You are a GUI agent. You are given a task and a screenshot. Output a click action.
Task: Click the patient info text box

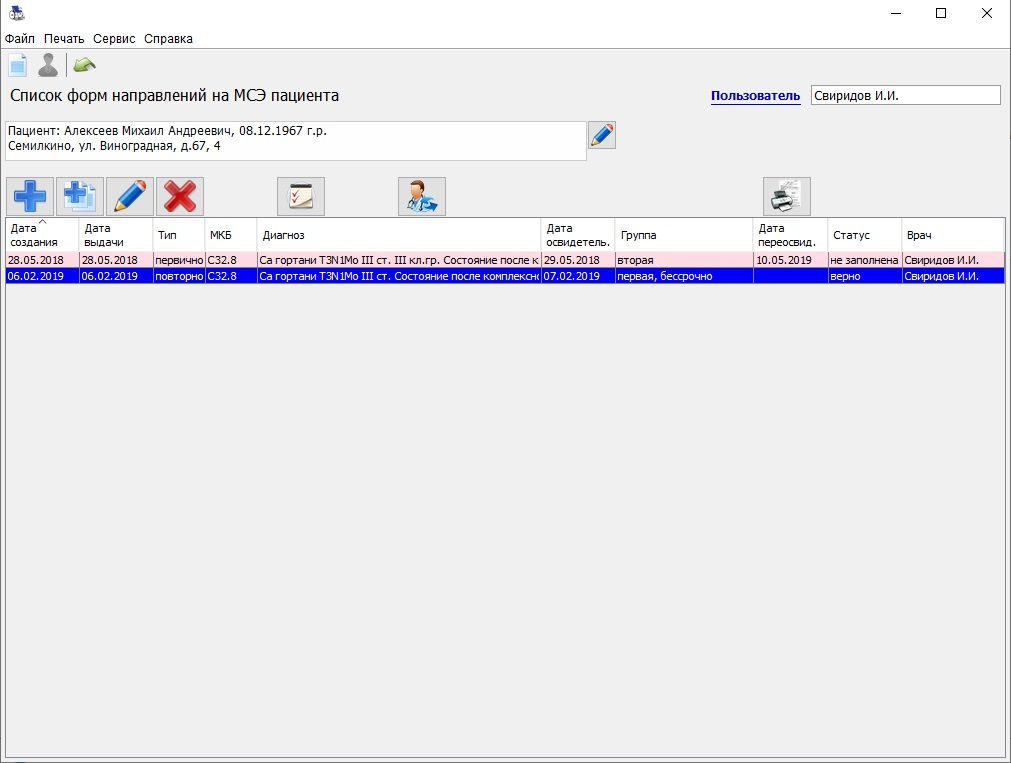click(x=296, y=141)
